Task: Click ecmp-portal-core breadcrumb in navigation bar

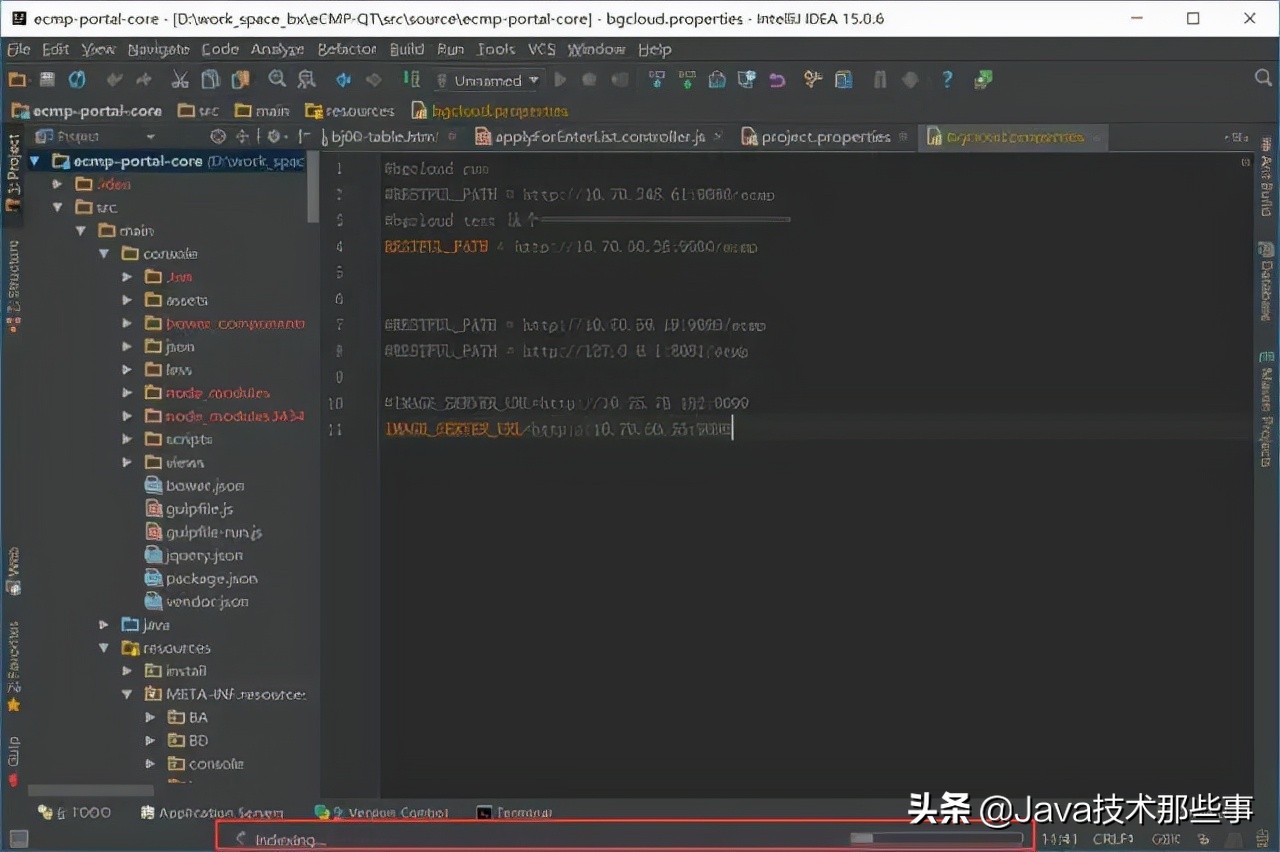Action: 86,111
